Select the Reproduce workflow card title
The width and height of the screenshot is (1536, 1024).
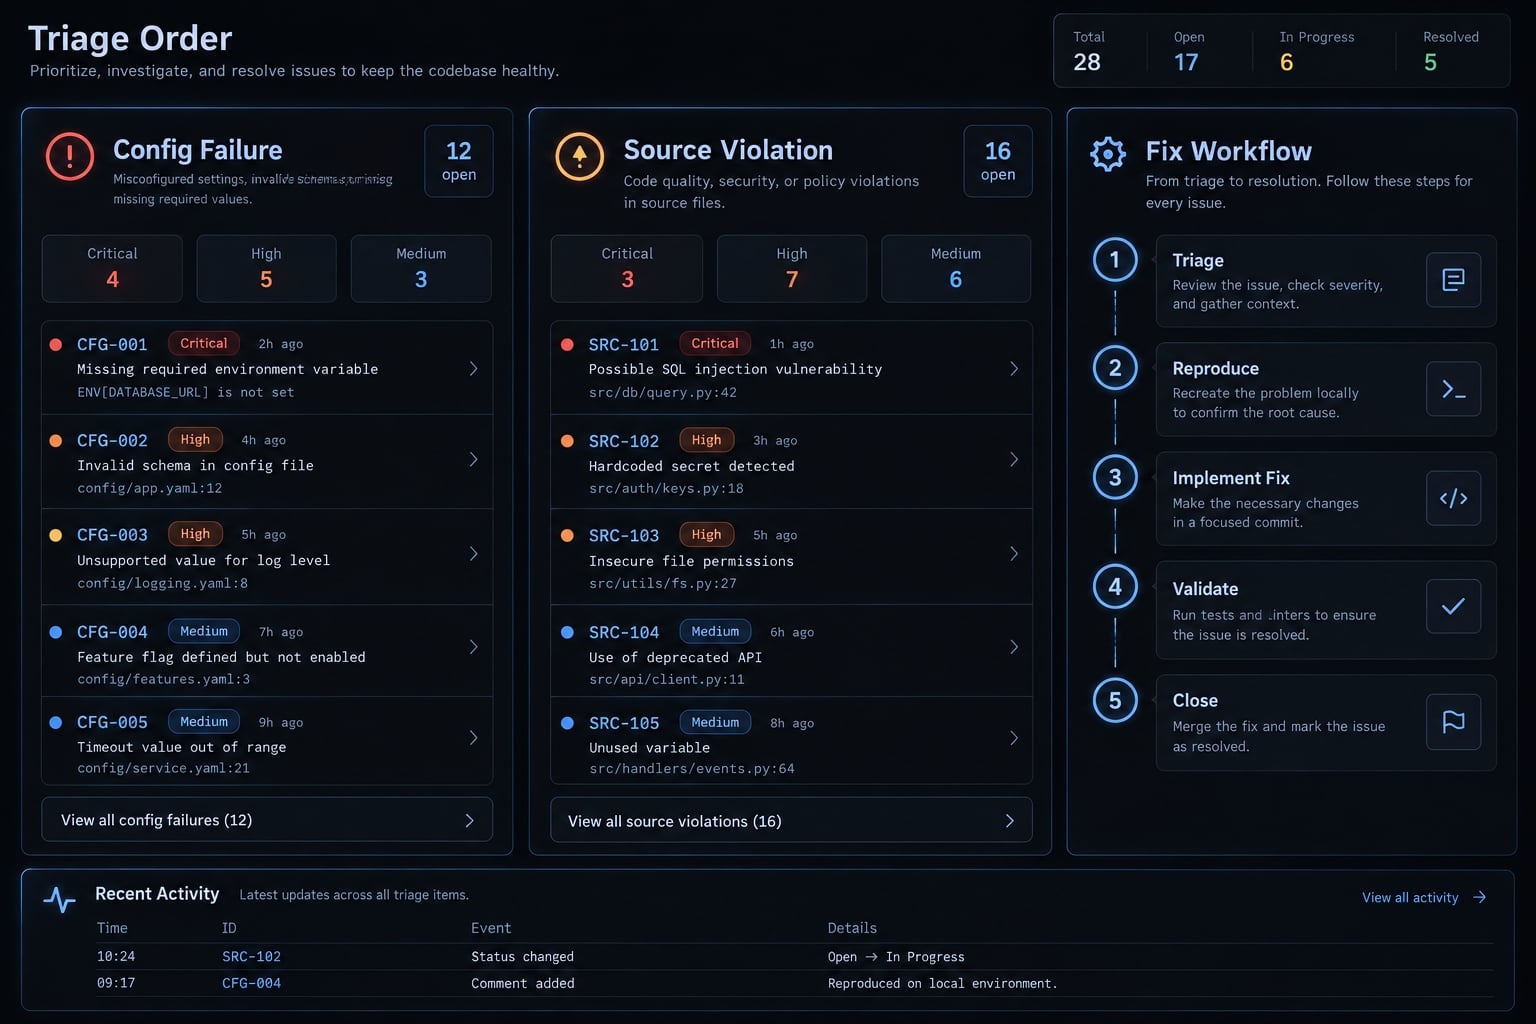point(1215,369)
